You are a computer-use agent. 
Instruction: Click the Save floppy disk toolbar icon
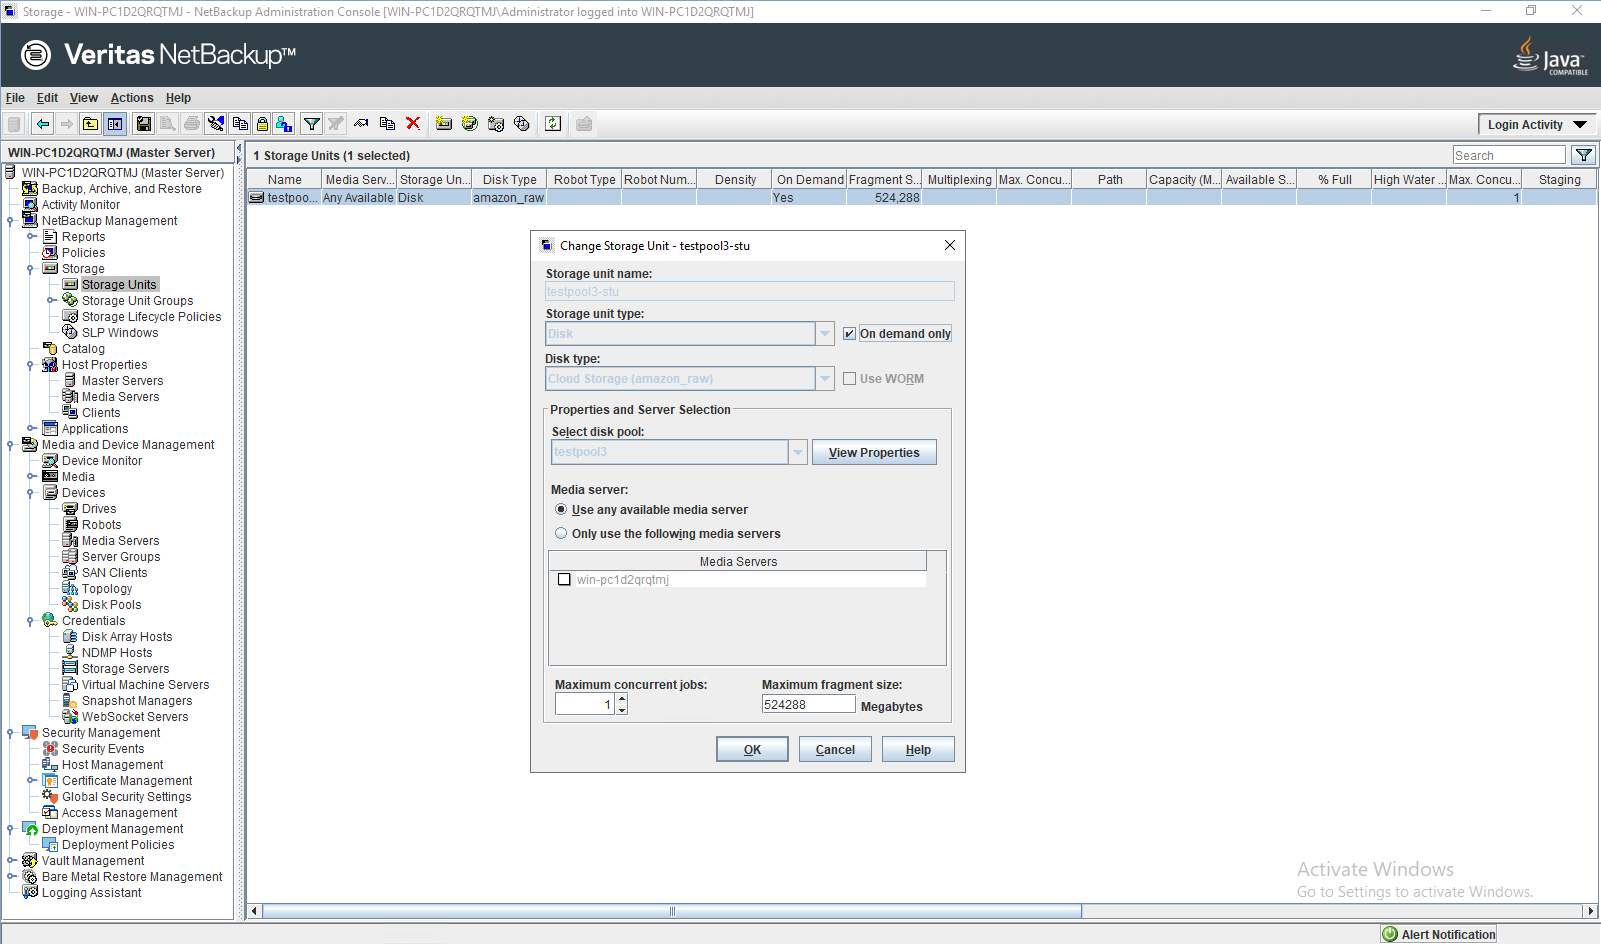pyautogui.click(x=143, y=124)
